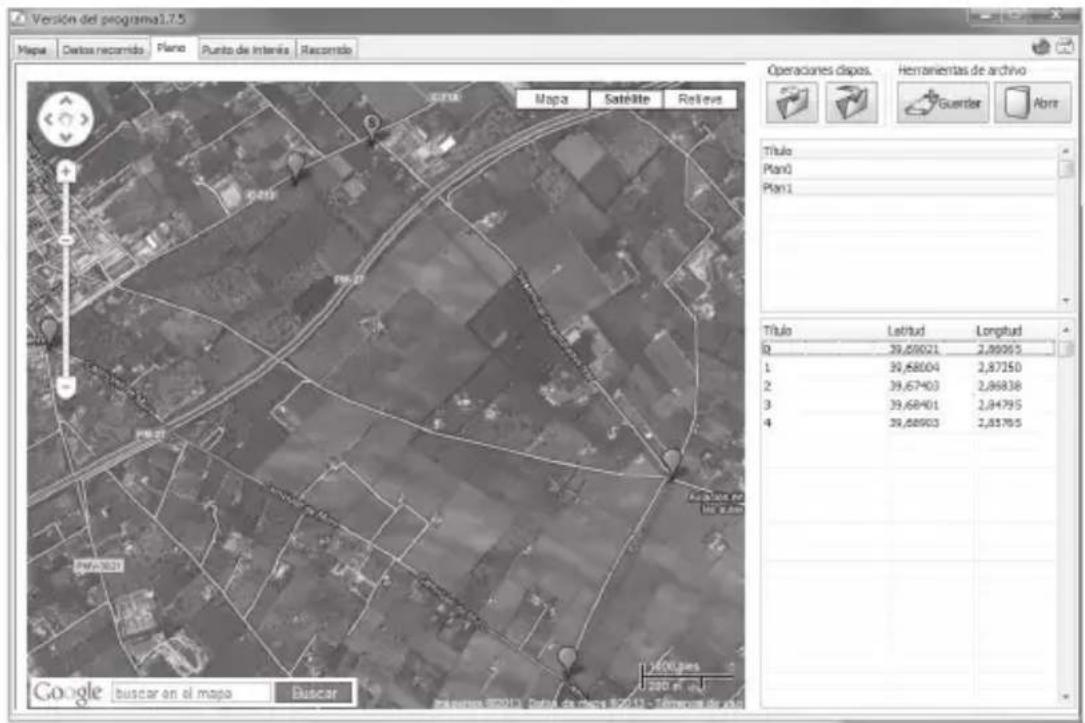Open the Punto de interés tab

(x=245, y=50)
